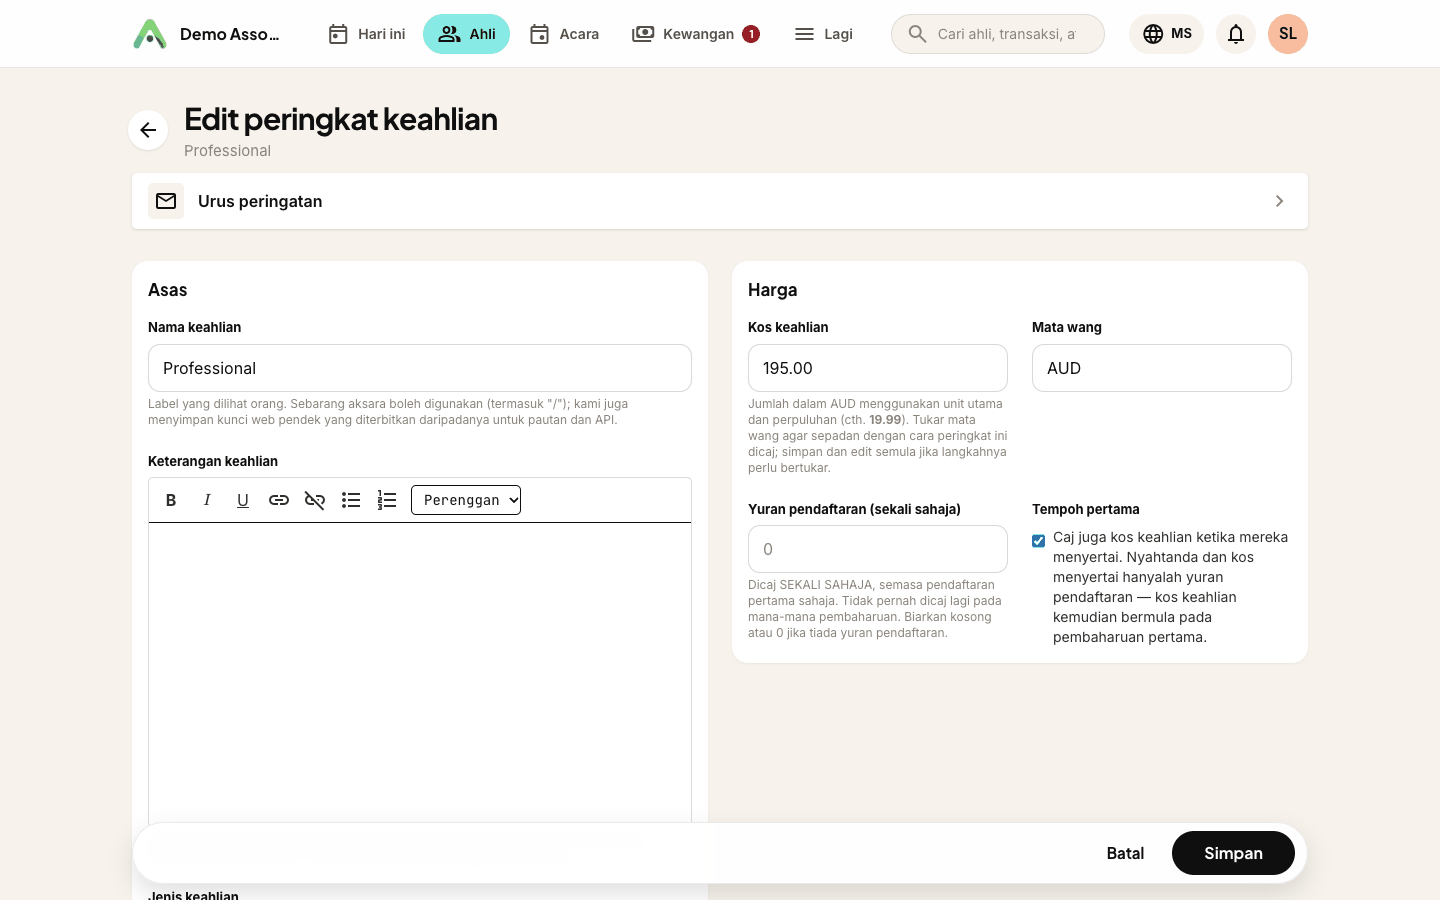This screenshot has width=1440, height=900.
Task: Click the Asas section heading
Action: [x=168, y=290]
